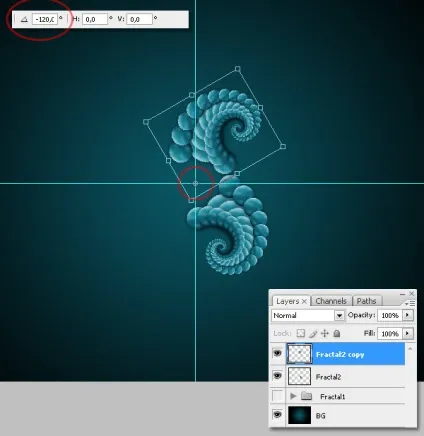The image size is (424, 436).
Task: Expand the Fractal1 group triangle
Action: coord(293,396)
